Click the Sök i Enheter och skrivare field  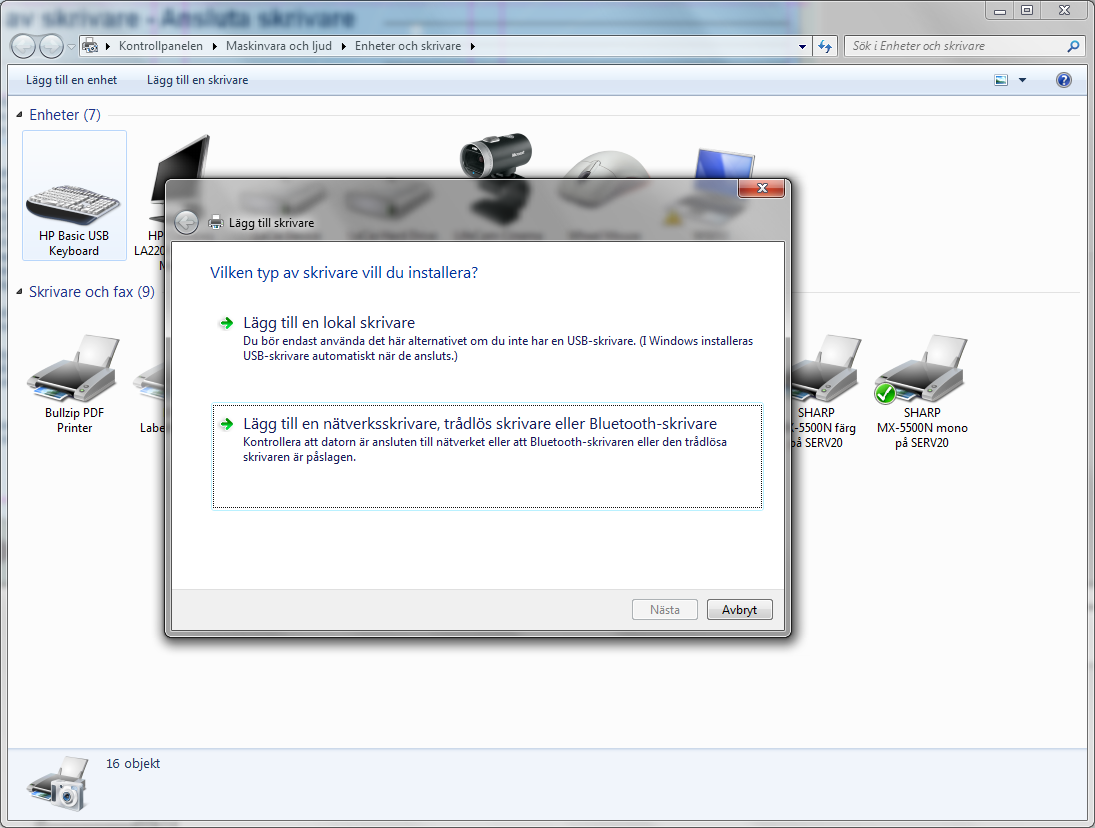955,46
